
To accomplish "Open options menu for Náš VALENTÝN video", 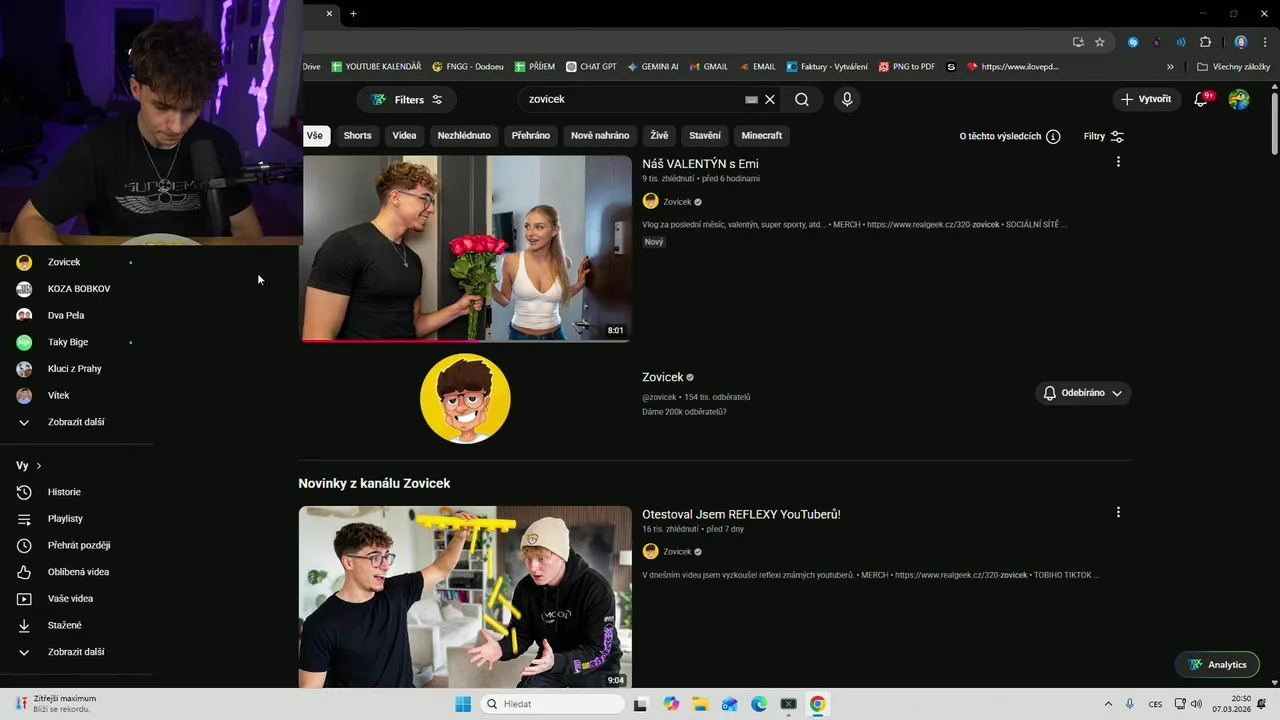I will pyautogui.click(x=1118, y=162).
